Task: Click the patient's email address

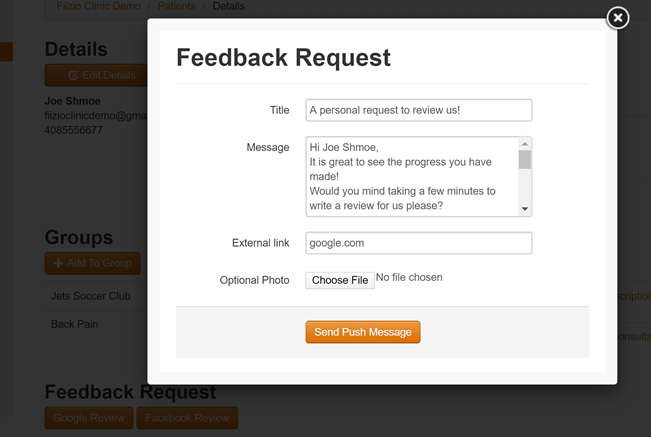Action: pos(96,116)
